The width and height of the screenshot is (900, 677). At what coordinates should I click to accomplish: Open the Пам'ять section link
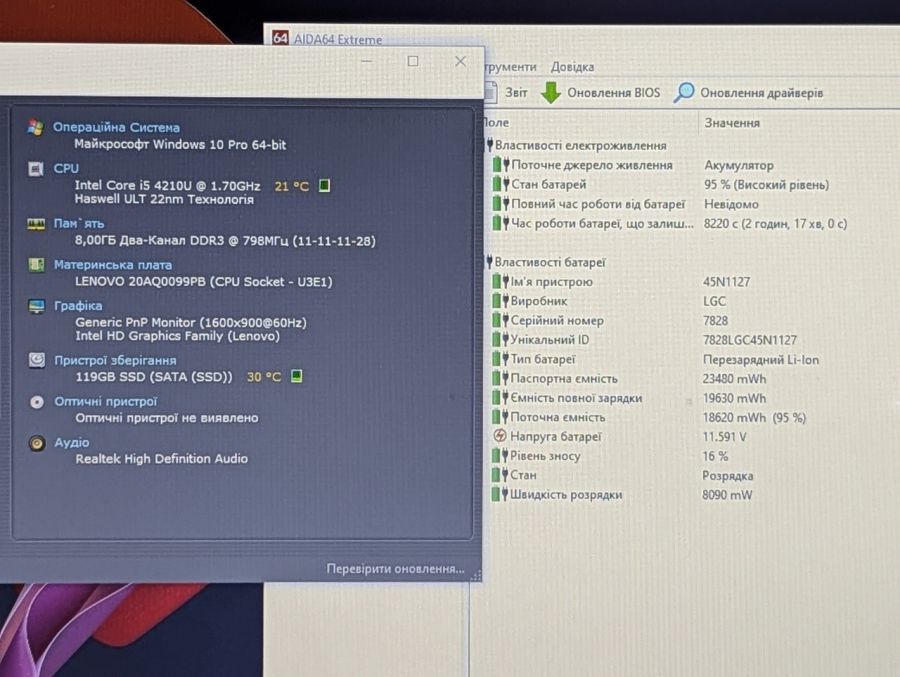click(79, 223)
